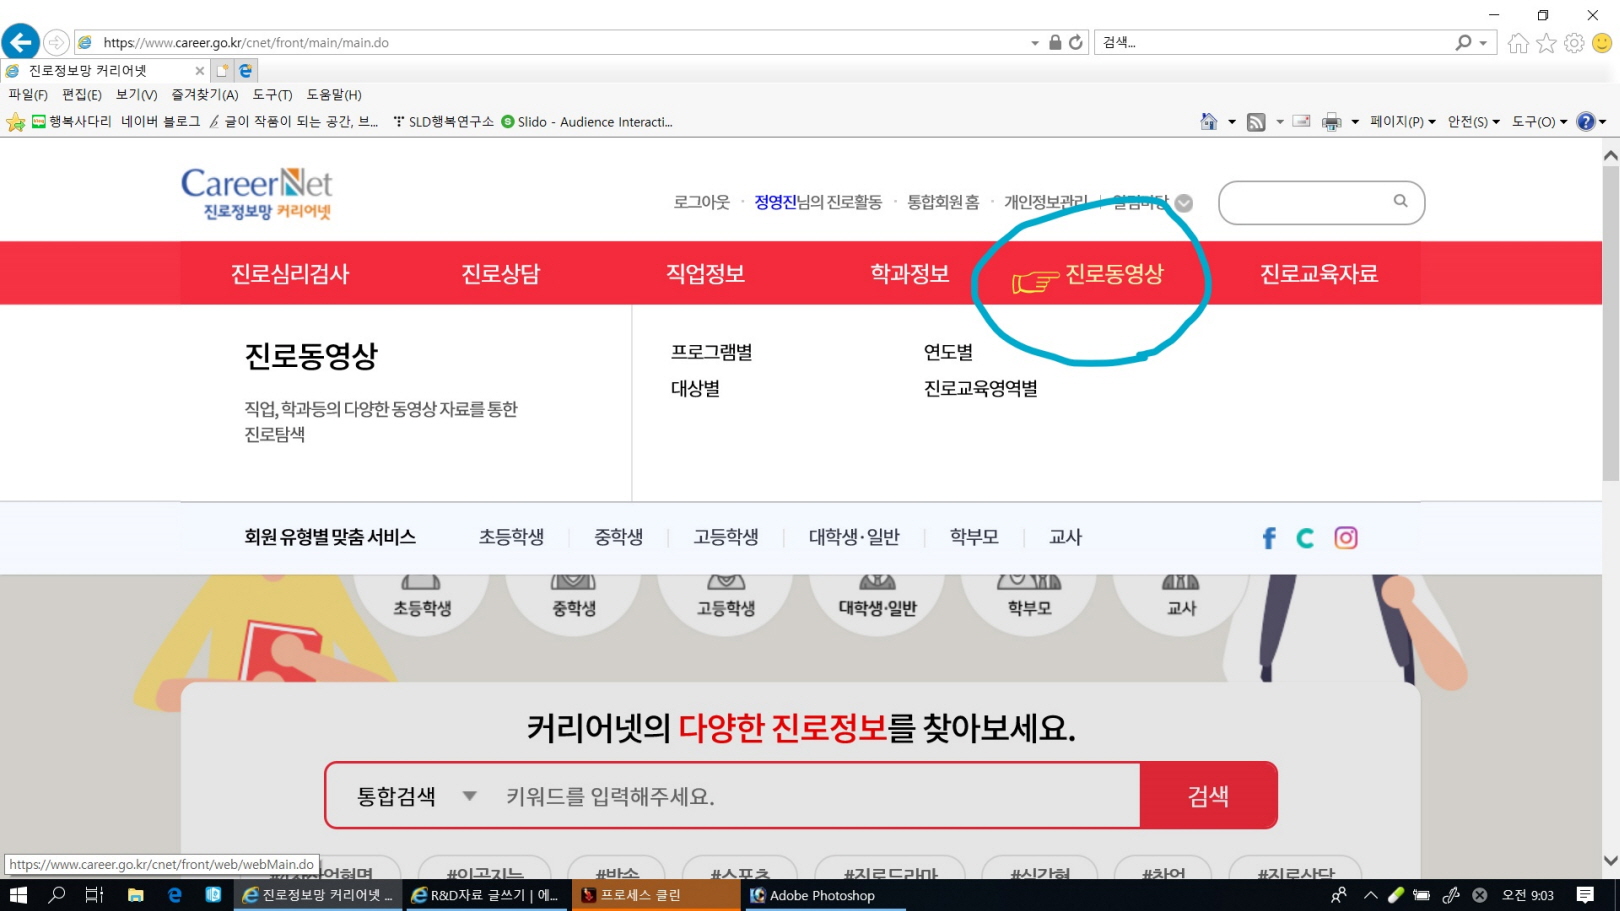Viewport: 1620px width, 911px height.
Task: Open Windows Start button
Action: coord(18,895)
